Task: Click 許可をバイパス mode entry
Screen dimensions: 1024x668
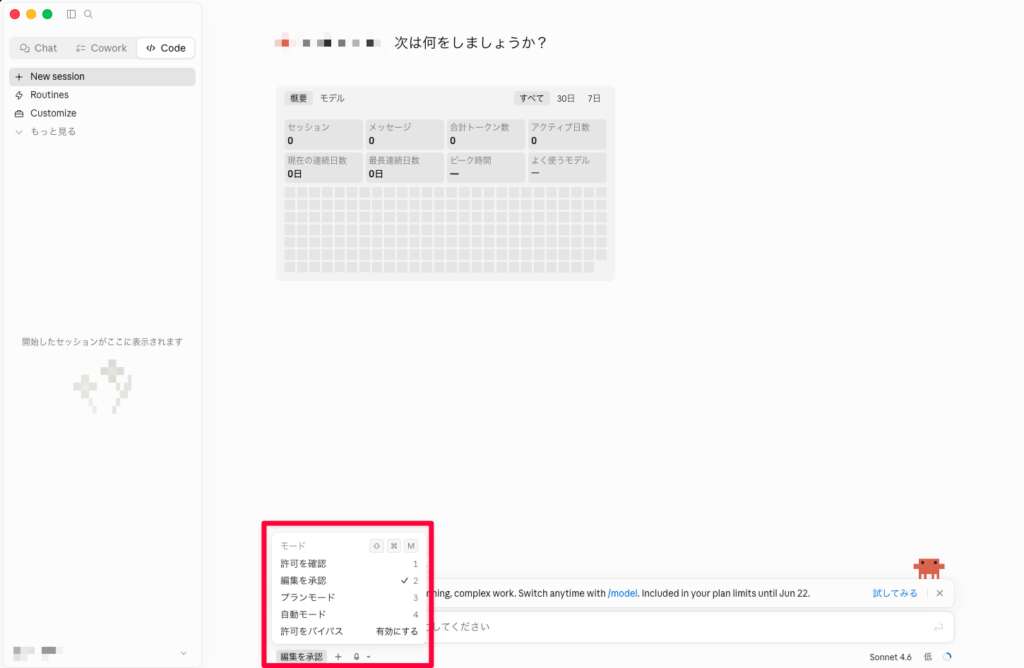Action: (312, 631)
